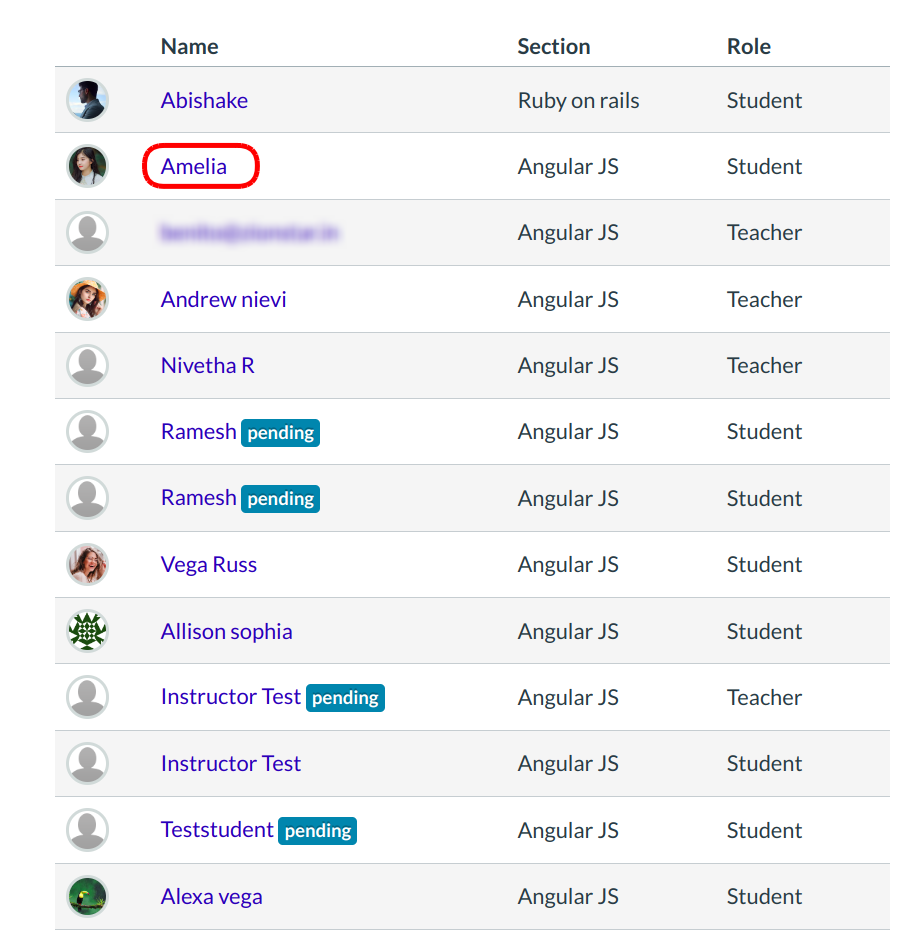
Task: Open the Teststudent name link
Action: (x=216, y=830)
